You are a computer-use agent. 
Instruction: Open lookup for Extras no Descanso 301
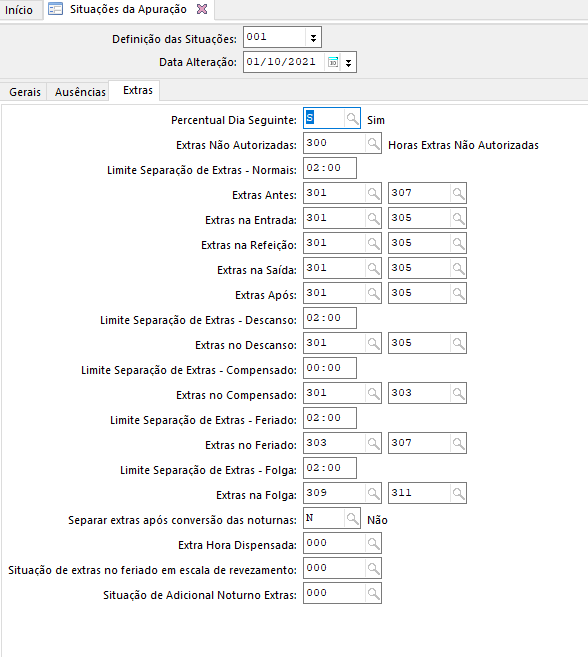(373, 344)
